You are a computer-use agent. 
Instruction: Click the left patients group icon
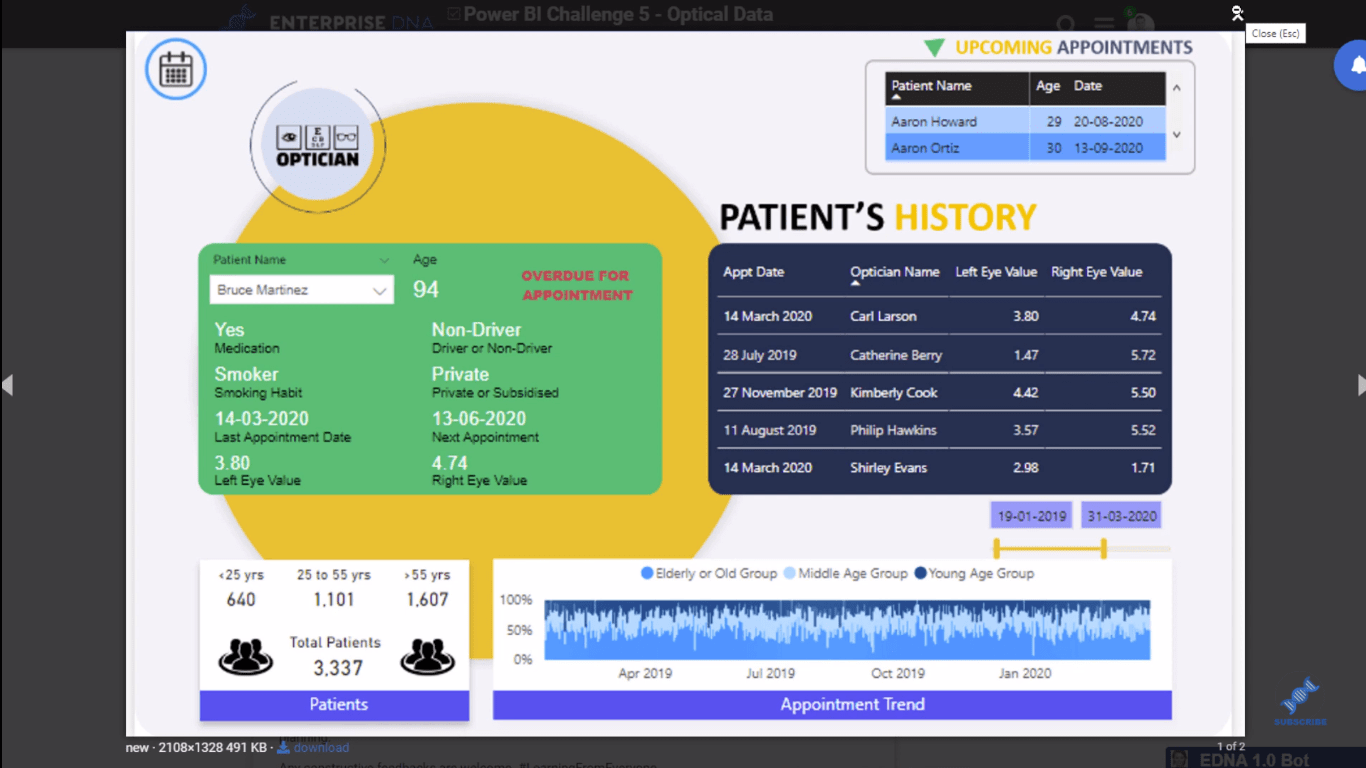point(245,656)
